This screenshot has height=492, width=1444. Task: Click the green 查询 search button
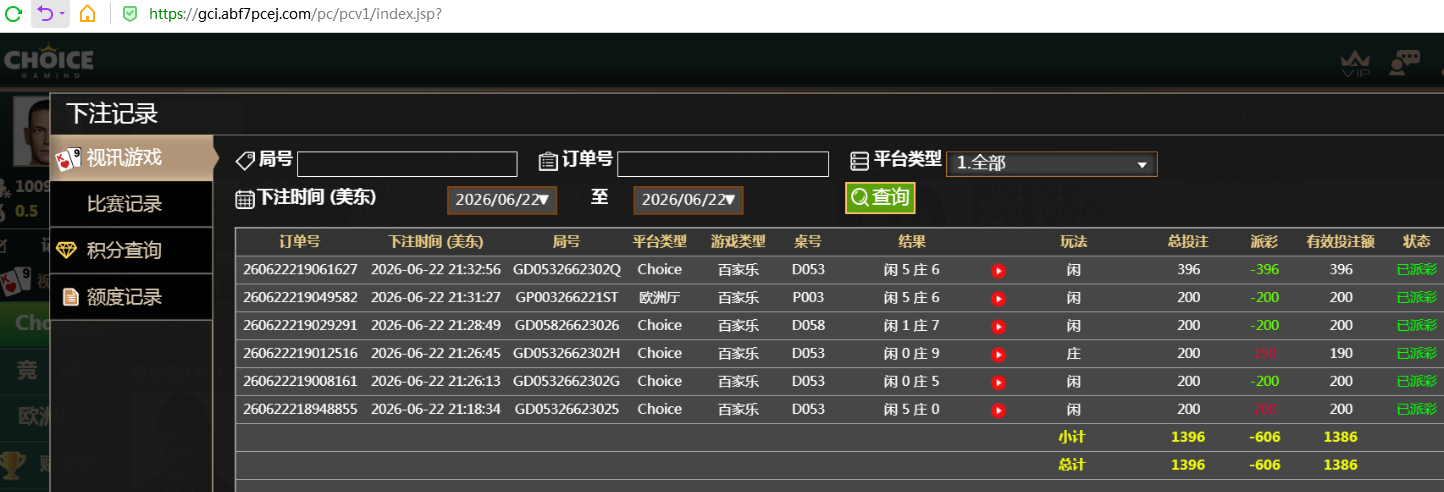pyautogui.click(x=880, y=198)
